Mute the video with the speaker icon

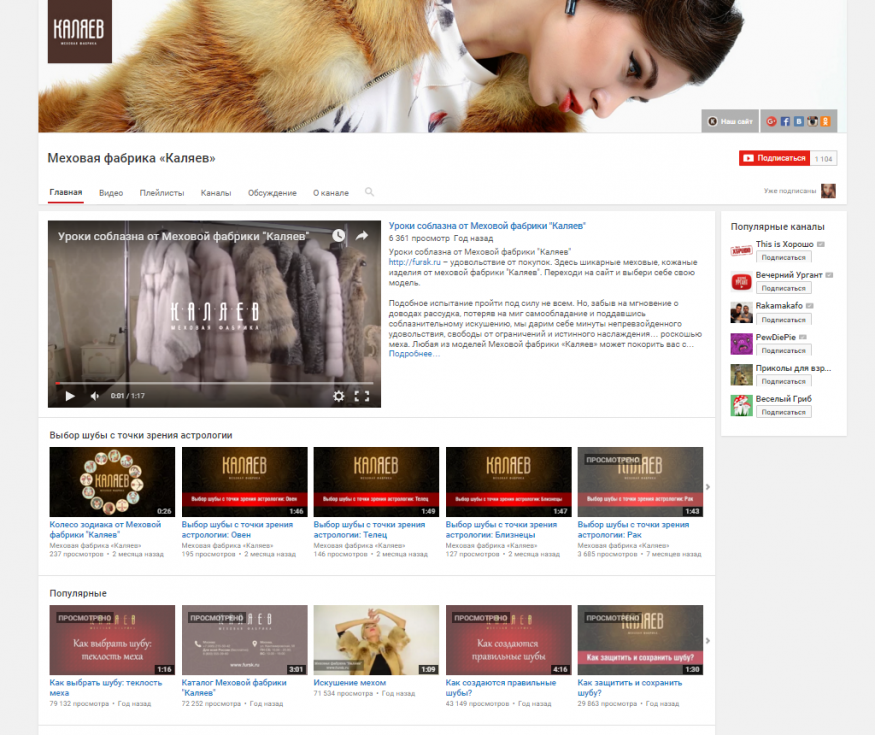[x=94, y=396]
